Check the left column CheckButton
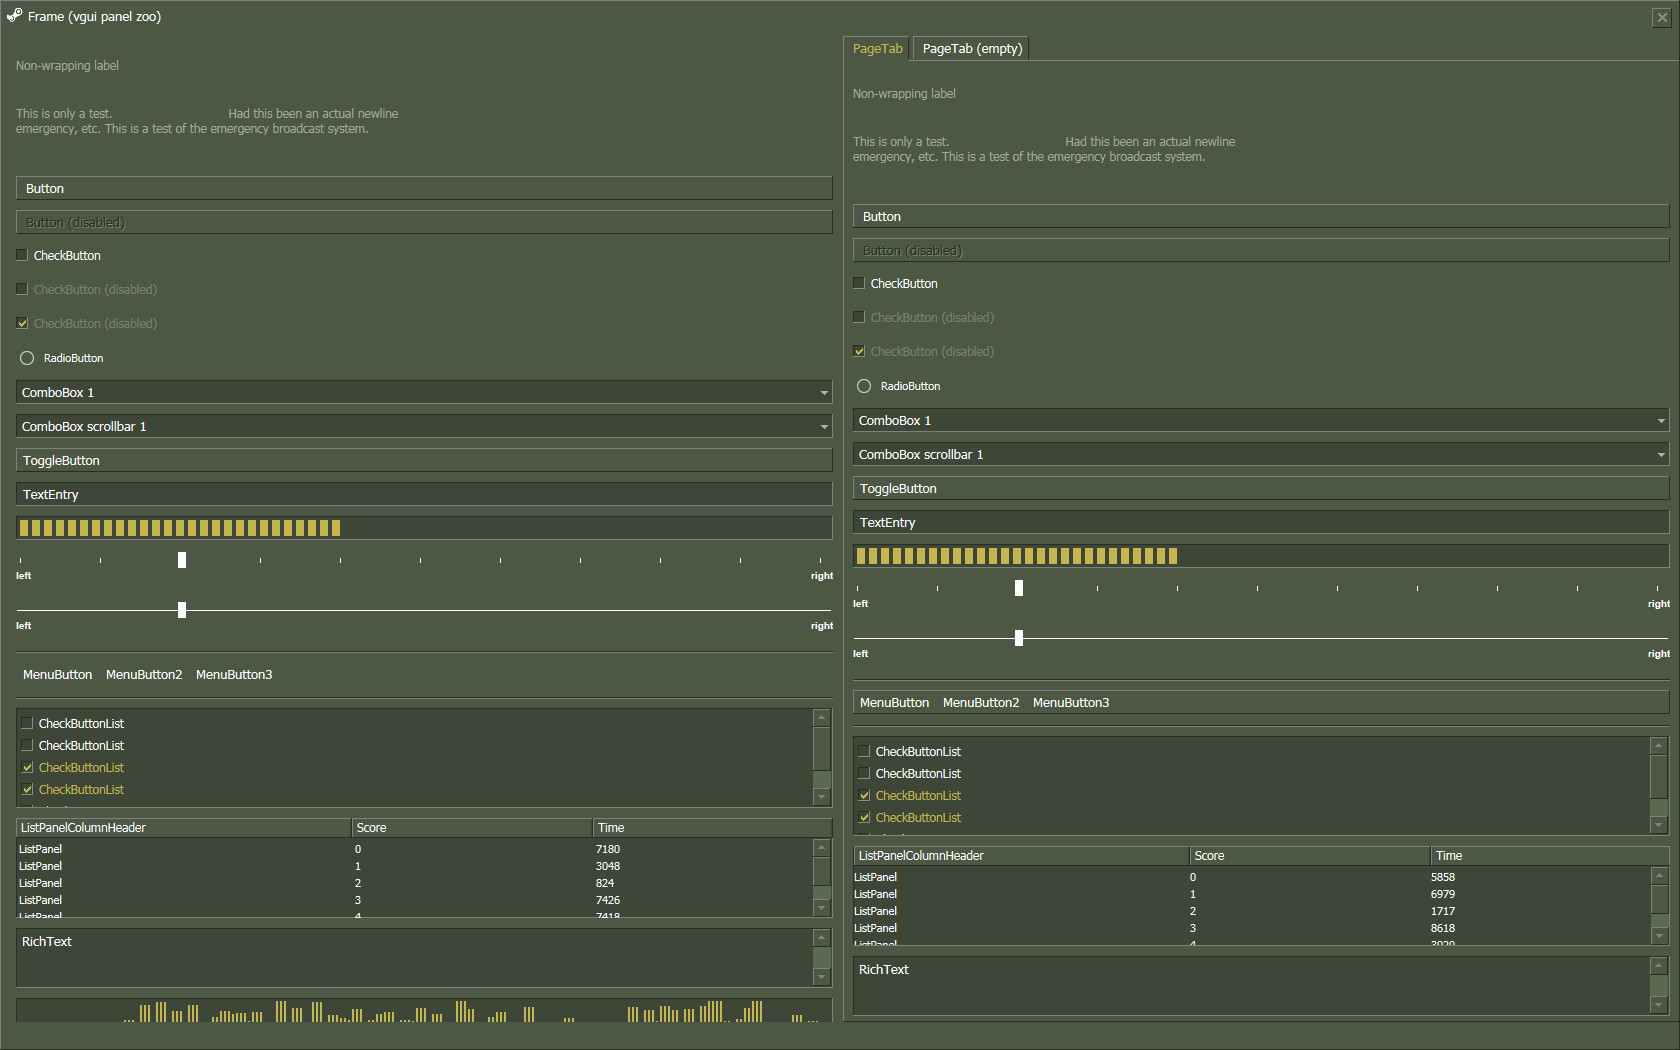This screenshot has height=1050, width=1680. click(x=21, y=255)
